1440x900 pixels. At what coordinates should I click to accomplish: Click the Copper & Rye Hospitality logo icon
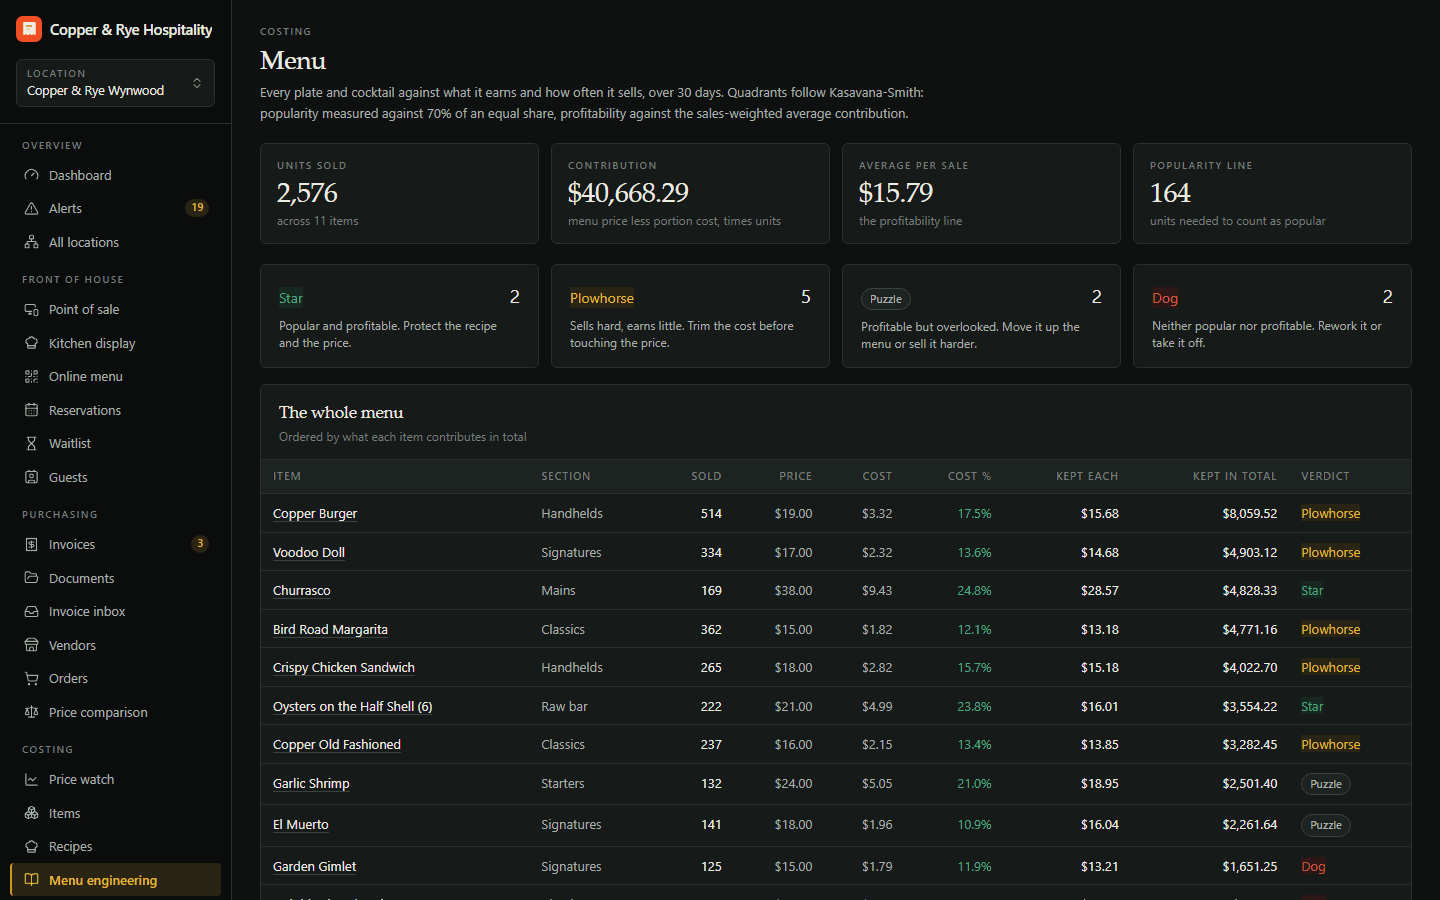(29, 29)
